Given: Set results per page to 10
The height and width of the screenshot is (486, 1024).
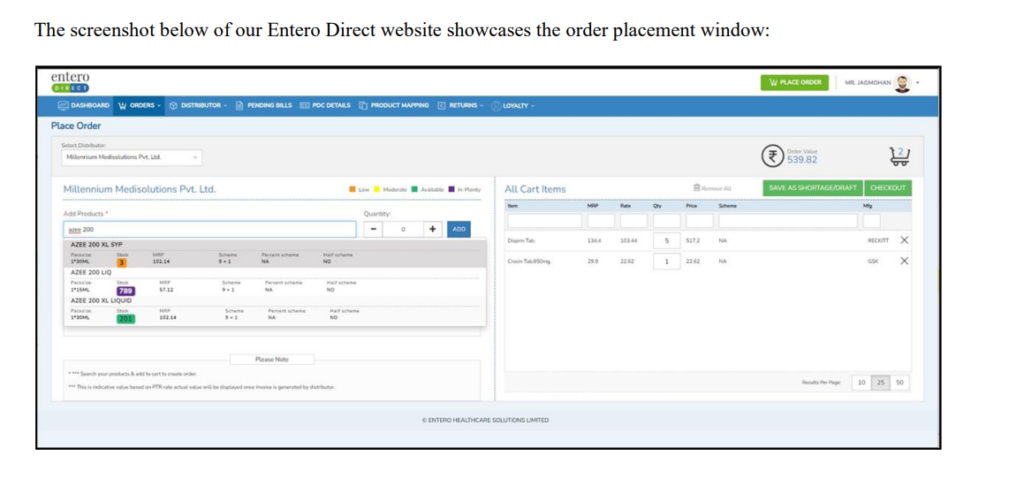Looking at the screenshot, I should 860,382.
